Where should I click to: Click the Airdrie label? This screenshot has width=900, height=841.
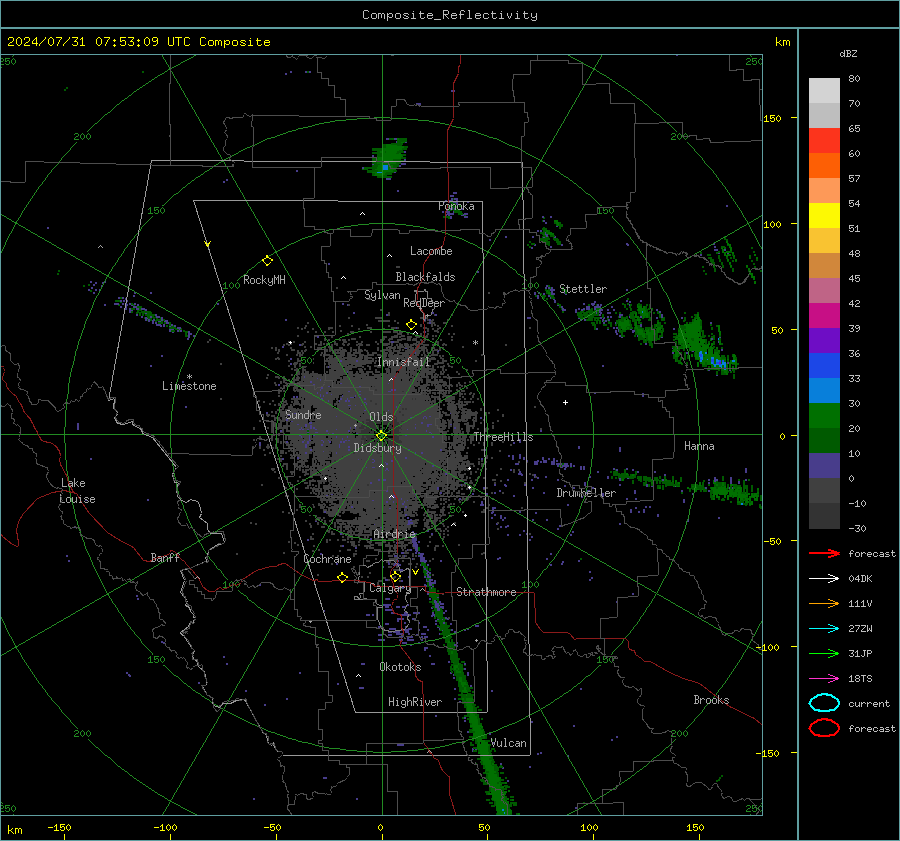394,534
